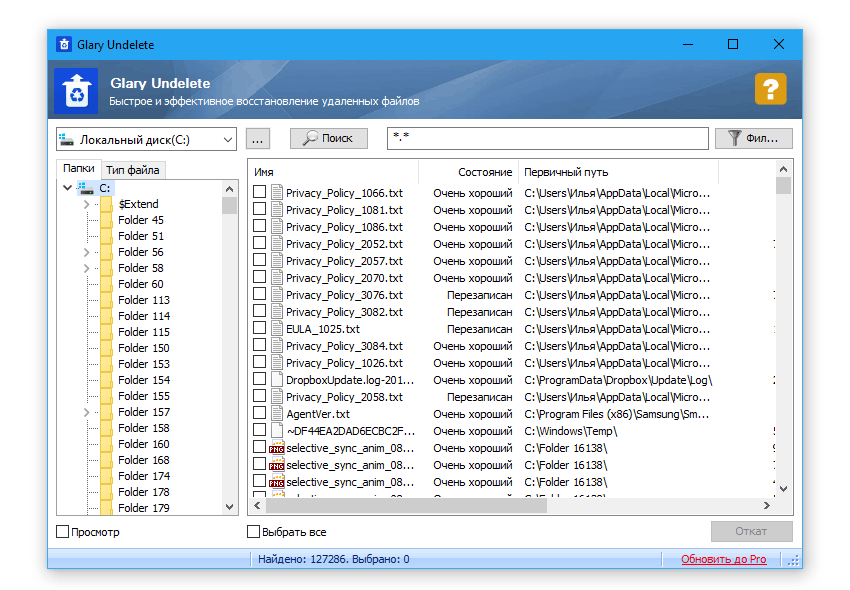The width and height of the screenshot is (850, 590).
Task: Click the file icon of AgentVer.txt
Action: point(277,414)
